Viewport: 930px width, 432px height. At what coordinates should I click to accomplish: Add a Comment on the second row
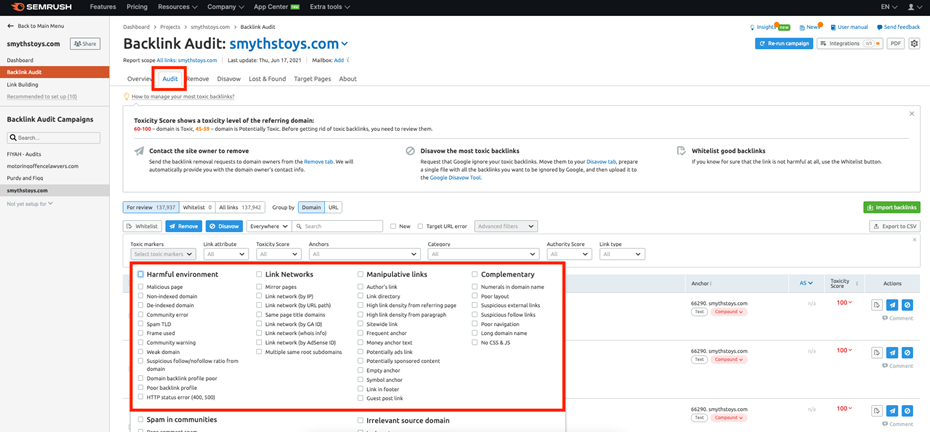coord(897,366)
